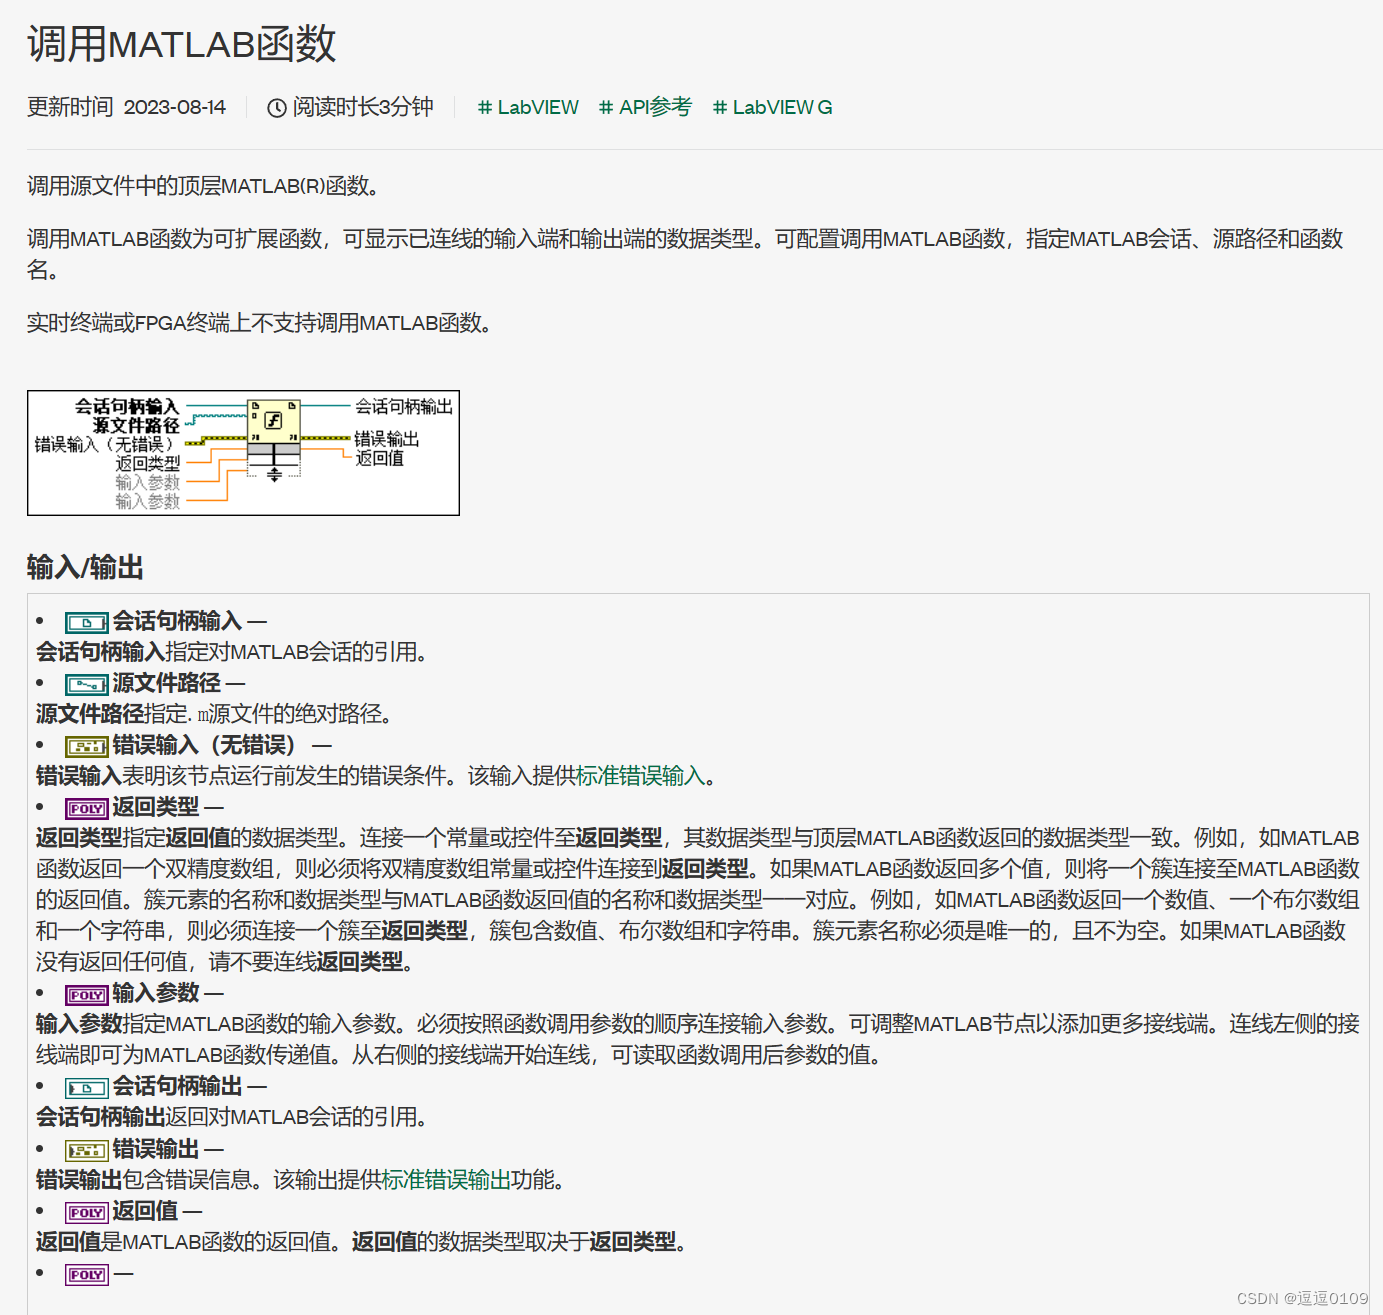Screen dimensions: 1383x1315
Task: Click the 2023-08-14 update date
Action: point(176,107)
